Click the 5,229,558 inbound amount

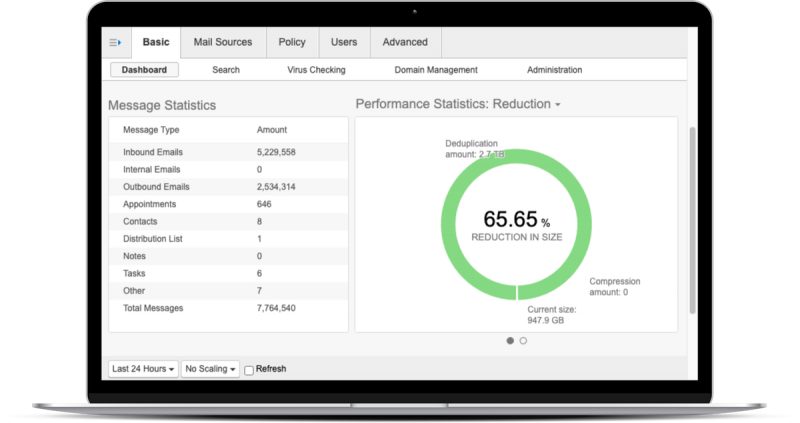[x=276, y=152]
